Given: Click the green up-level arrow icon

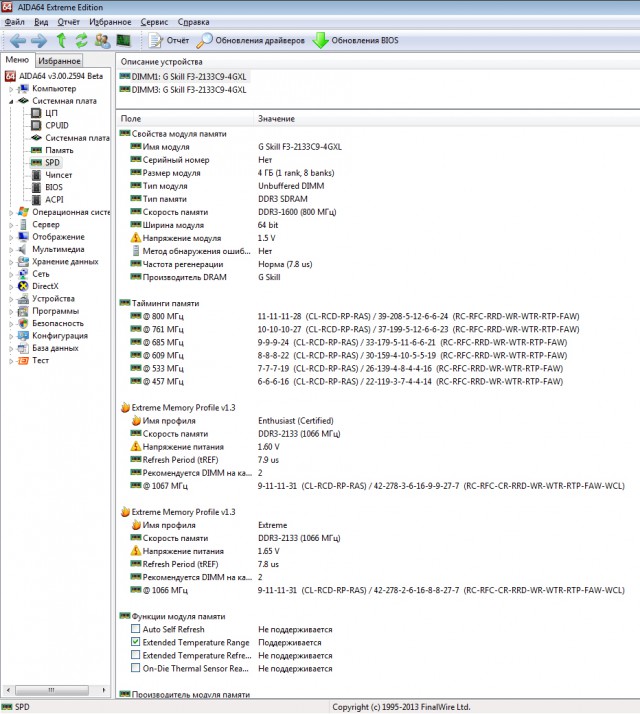Looking at the screenshot, I should [x=61, y=41].
